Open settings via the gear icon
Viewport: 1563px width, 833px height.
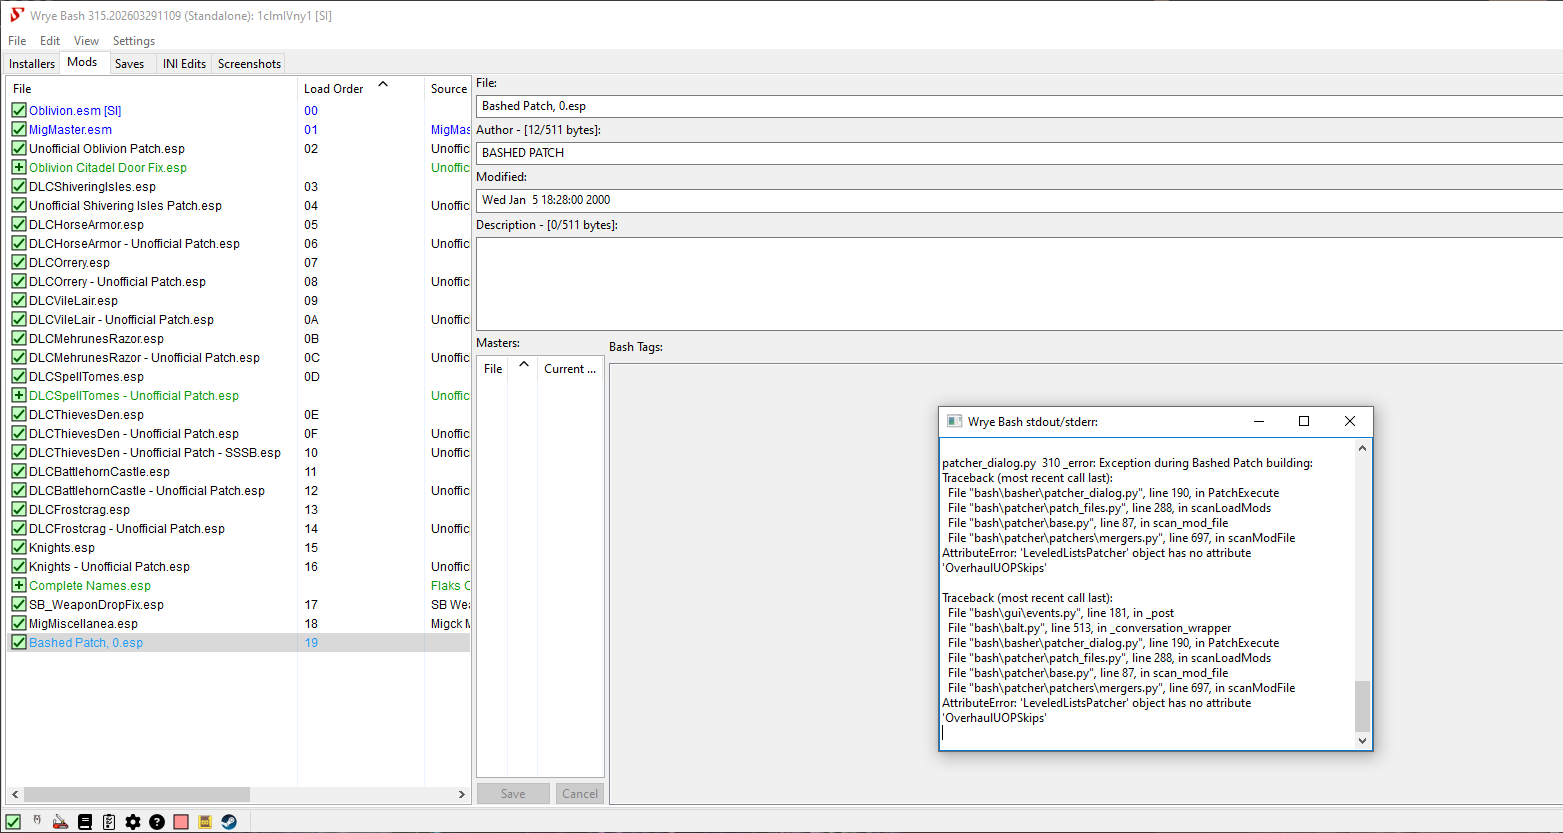[x=133, y=822]
